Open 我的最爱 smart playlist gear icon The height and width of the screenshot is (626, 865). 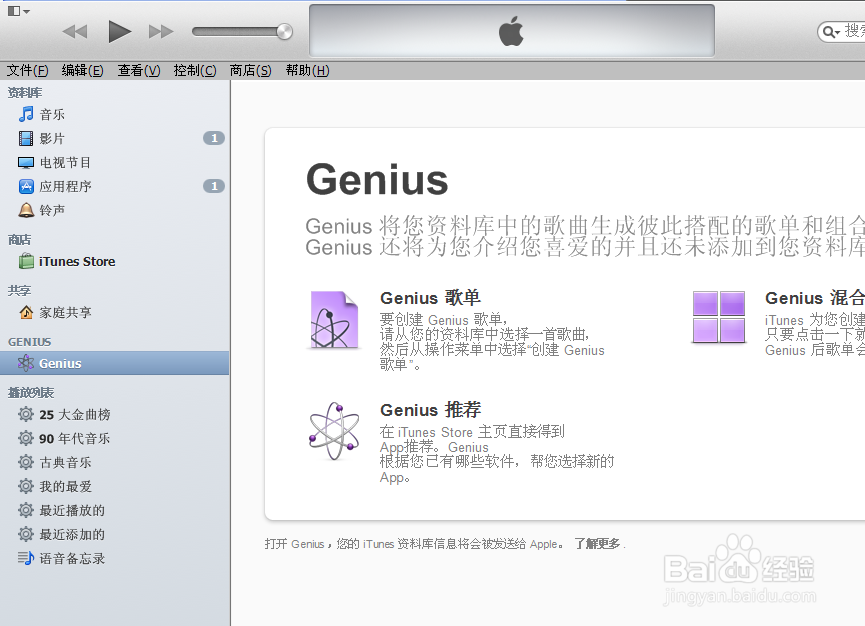26,486
